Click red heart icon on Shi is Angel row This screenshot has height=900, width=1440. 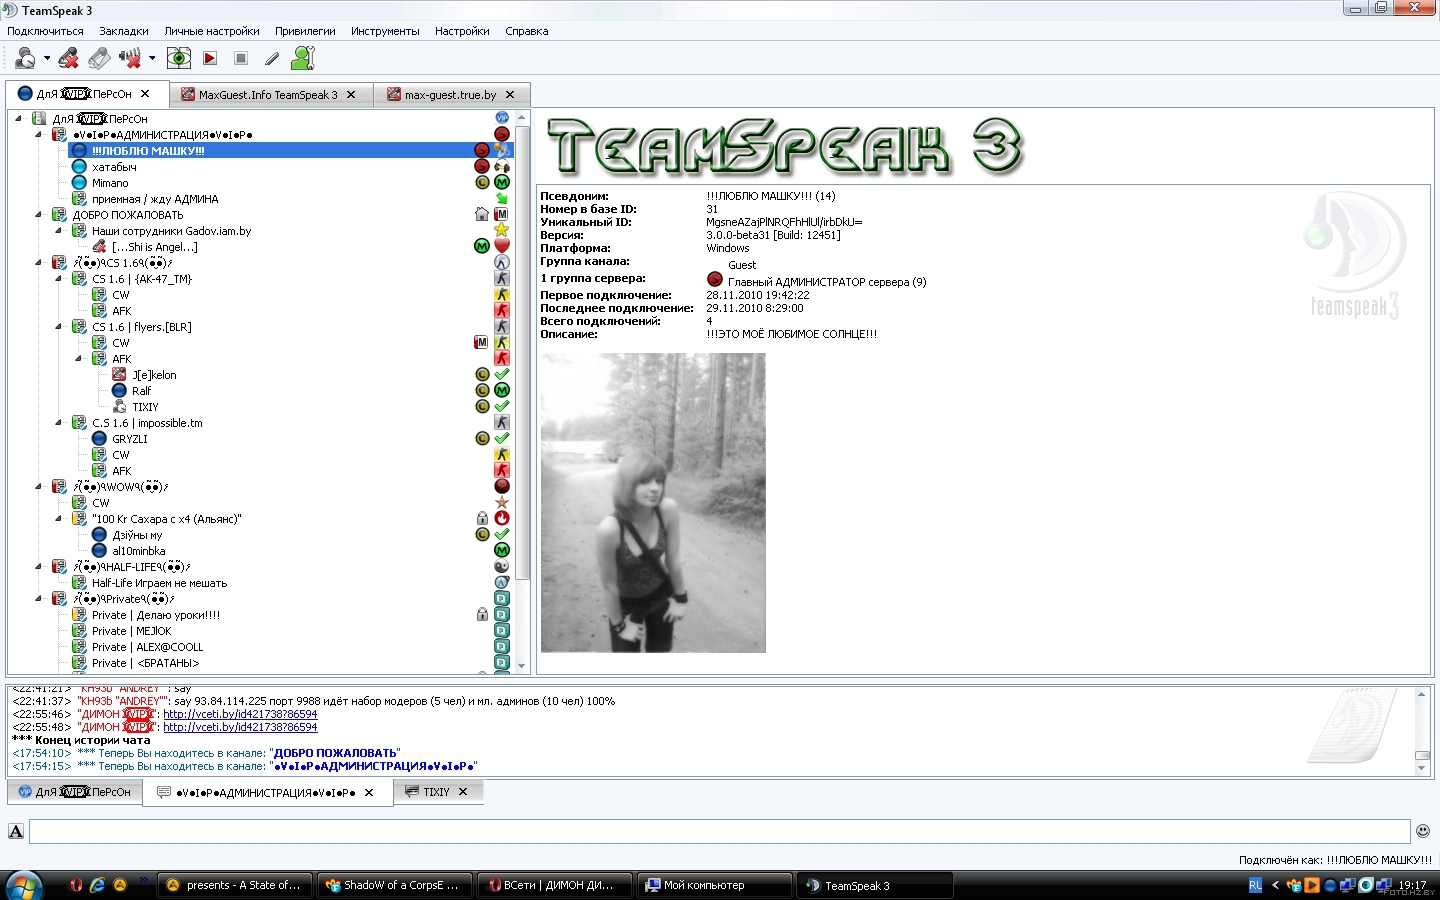pos(502,246)
